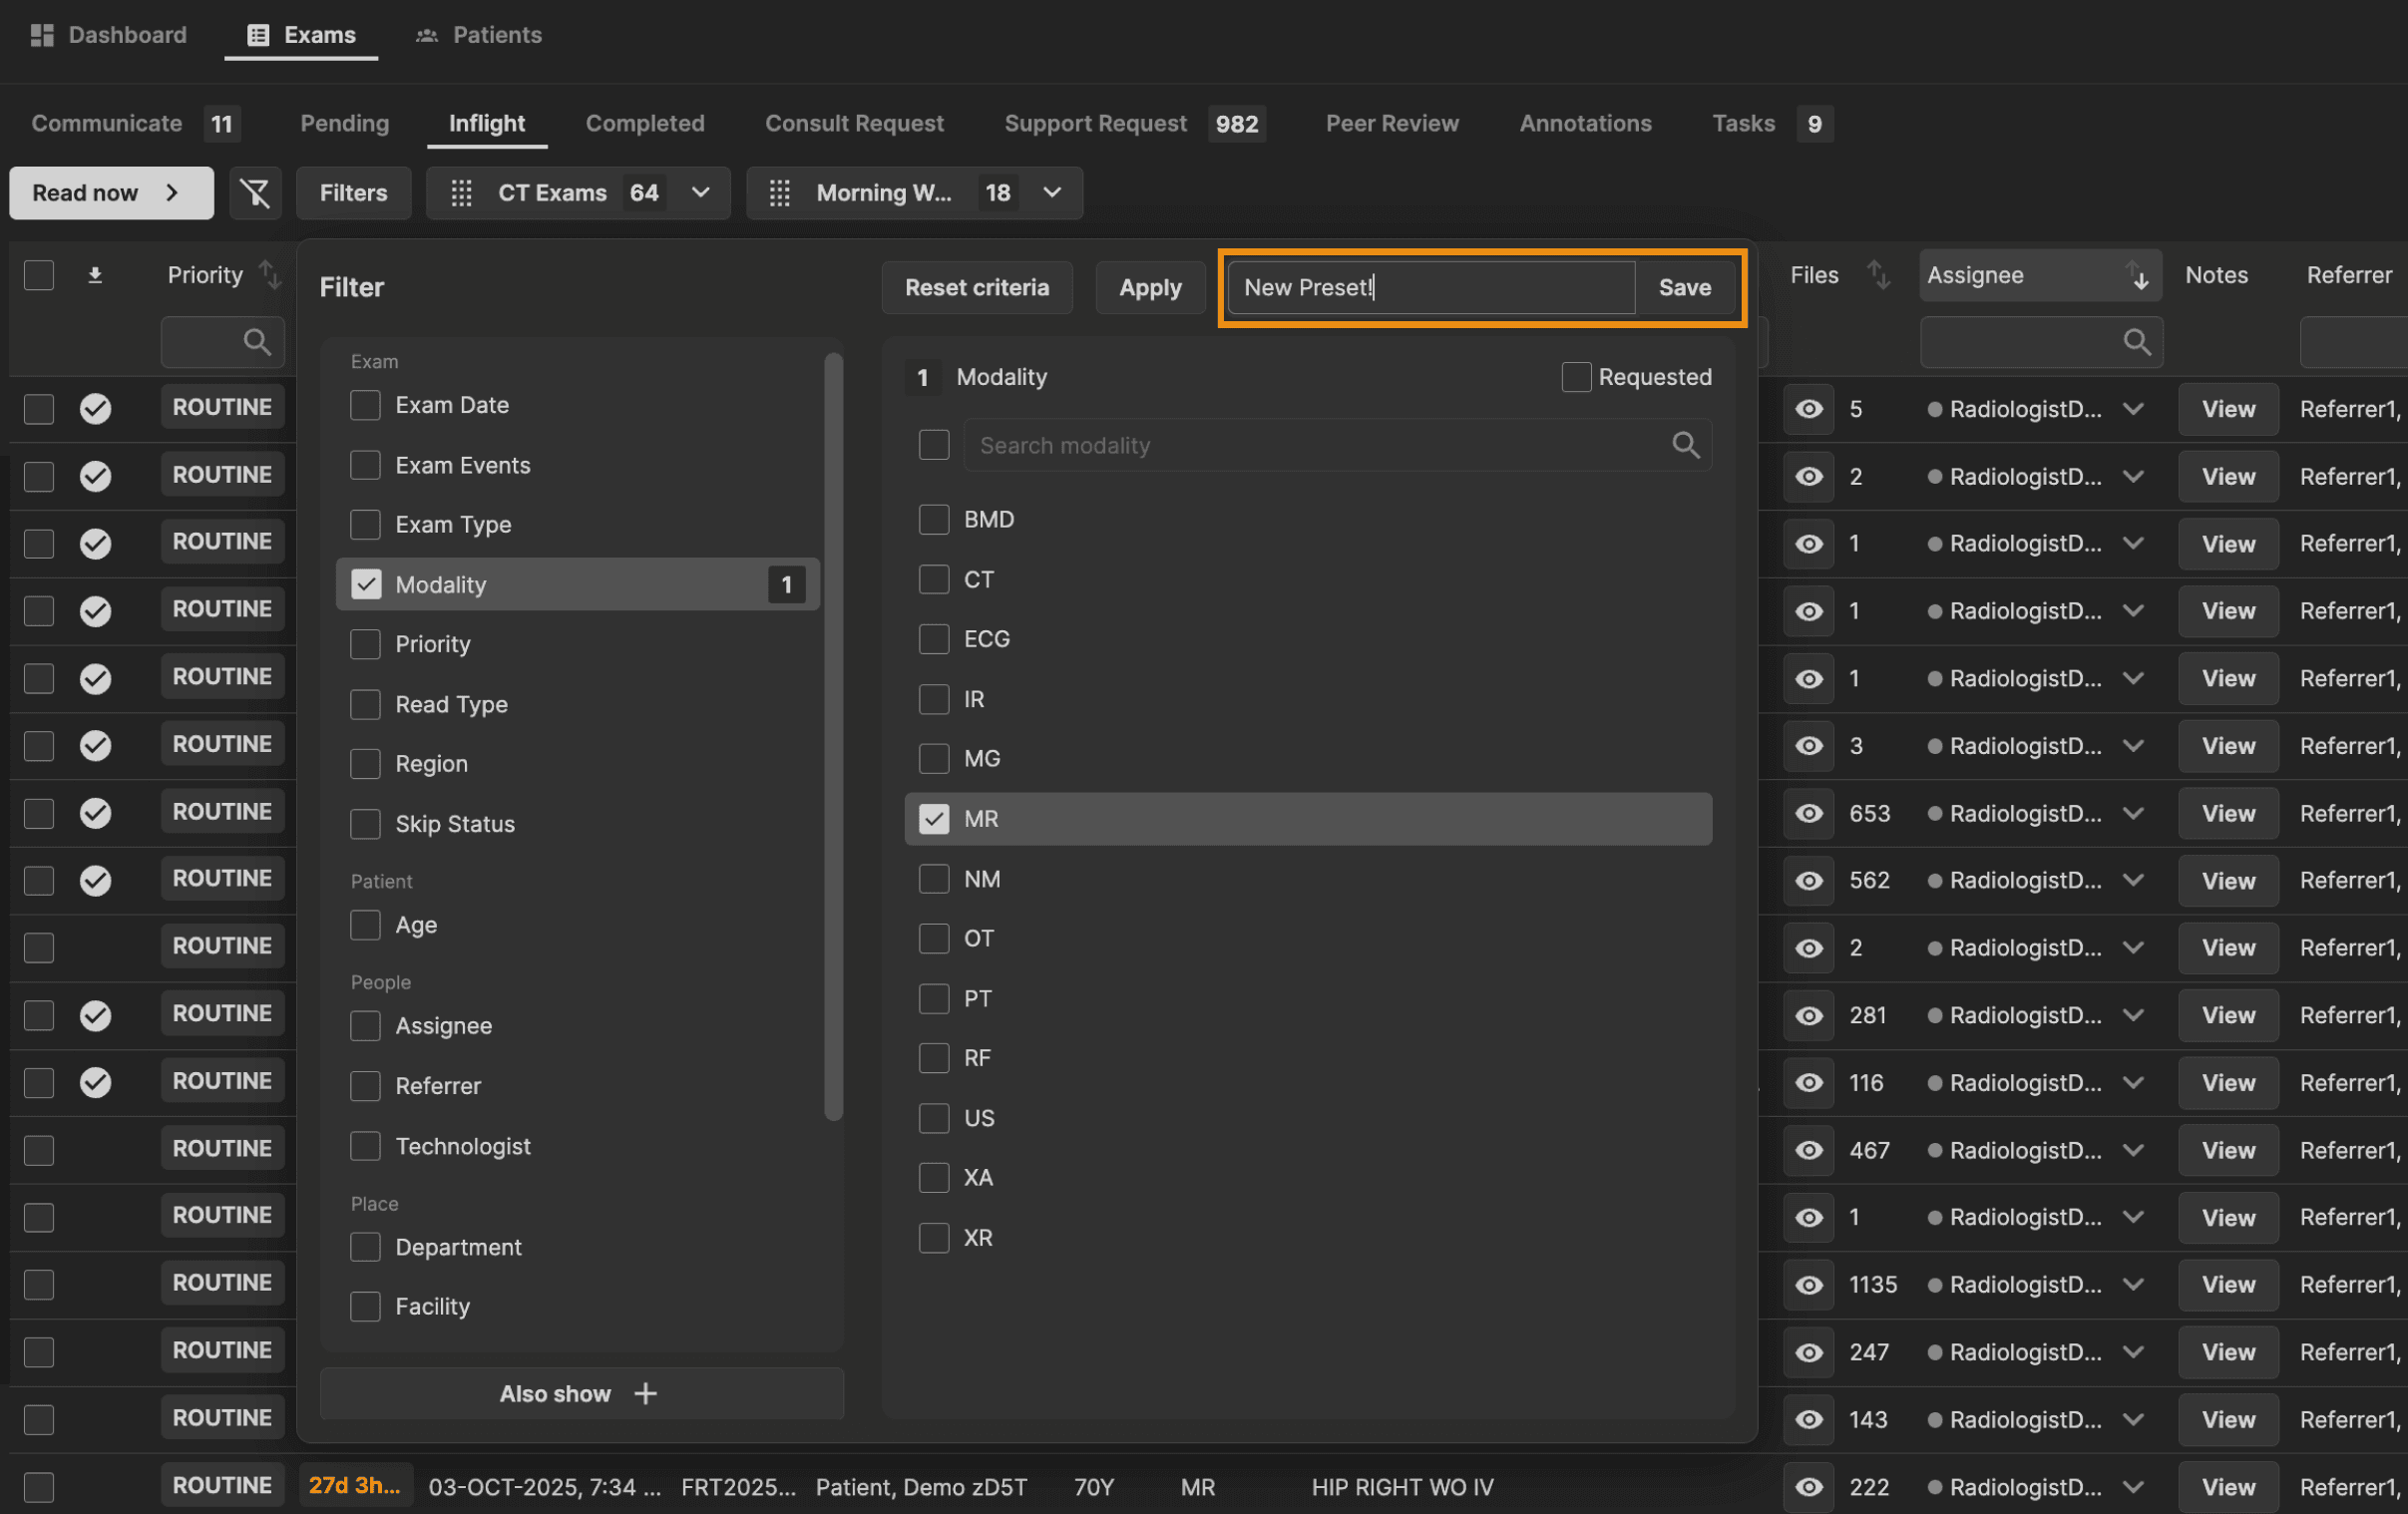Switch to the Completed tab
The image size is (2408, 1514).
(645, 123)
